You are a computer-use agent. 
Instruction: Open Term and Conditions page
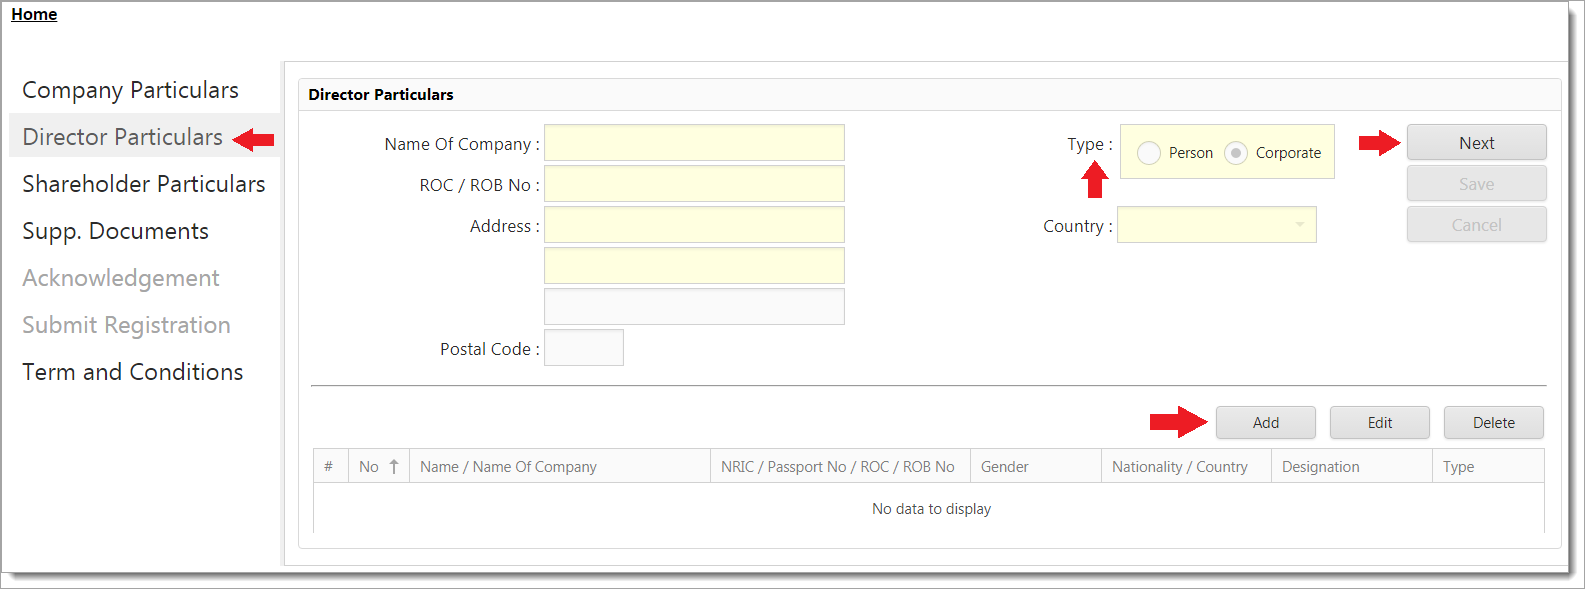(132, 372)
